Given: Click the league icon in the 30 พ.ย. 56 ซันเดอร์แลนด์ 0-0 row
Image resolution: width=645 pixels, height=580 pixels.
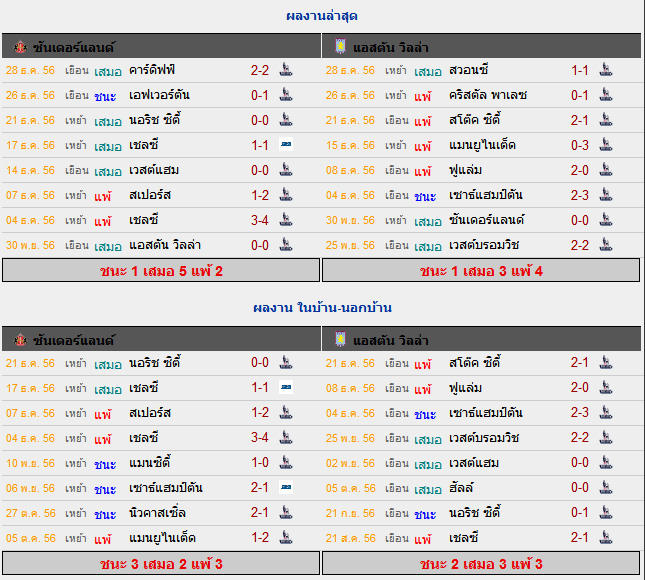Looking at the screenshot, I should [x=606, y=220].
